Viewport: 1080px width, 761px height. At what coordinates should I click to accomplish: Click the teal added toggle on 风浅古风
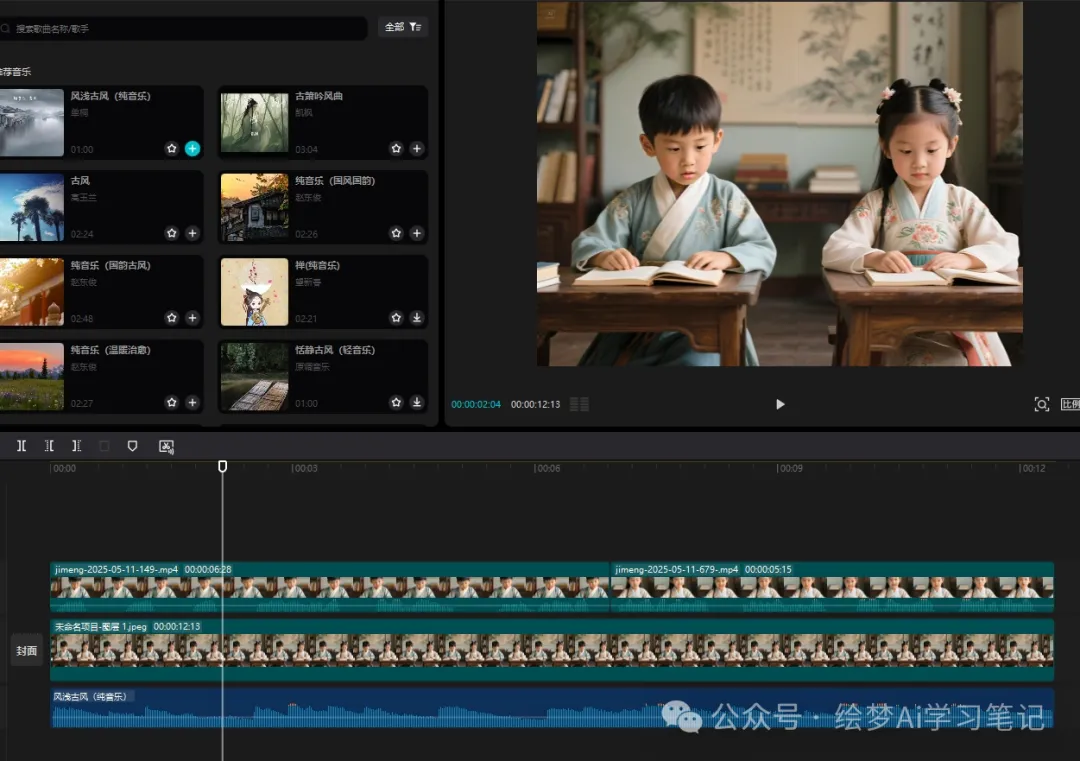(191, 148)
